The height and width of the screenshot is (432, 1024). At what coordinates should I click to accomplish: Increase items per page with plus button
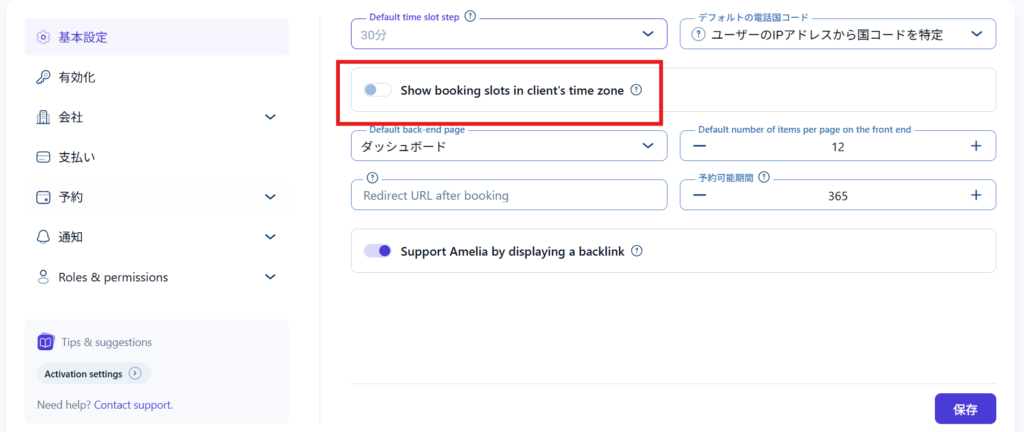975,146
